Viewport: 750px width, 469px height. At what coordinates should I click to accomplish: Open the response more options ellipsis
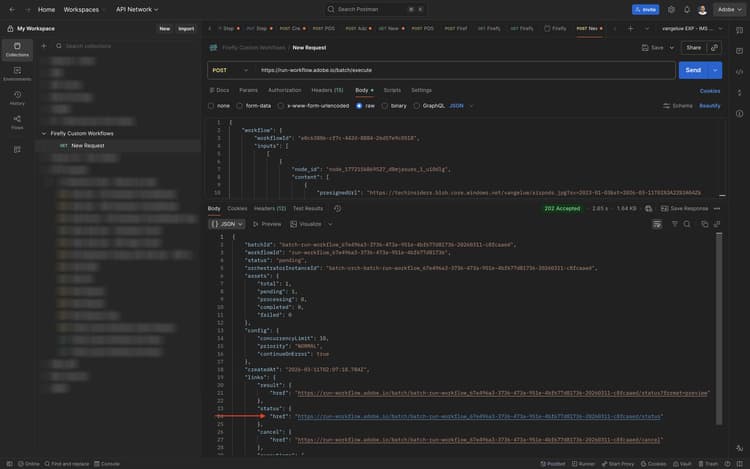[x=717, y=208]
